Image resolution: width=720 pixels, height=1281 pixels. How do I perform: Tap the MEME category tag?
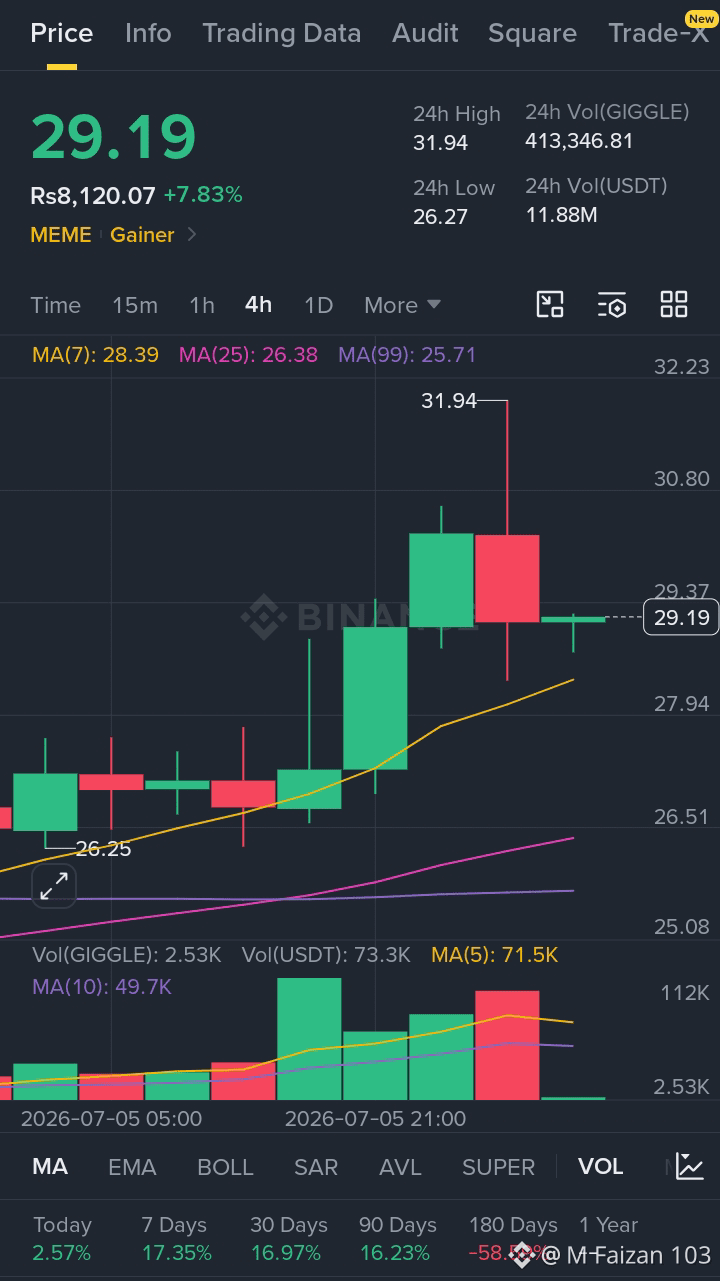click(x=61, y=235)
